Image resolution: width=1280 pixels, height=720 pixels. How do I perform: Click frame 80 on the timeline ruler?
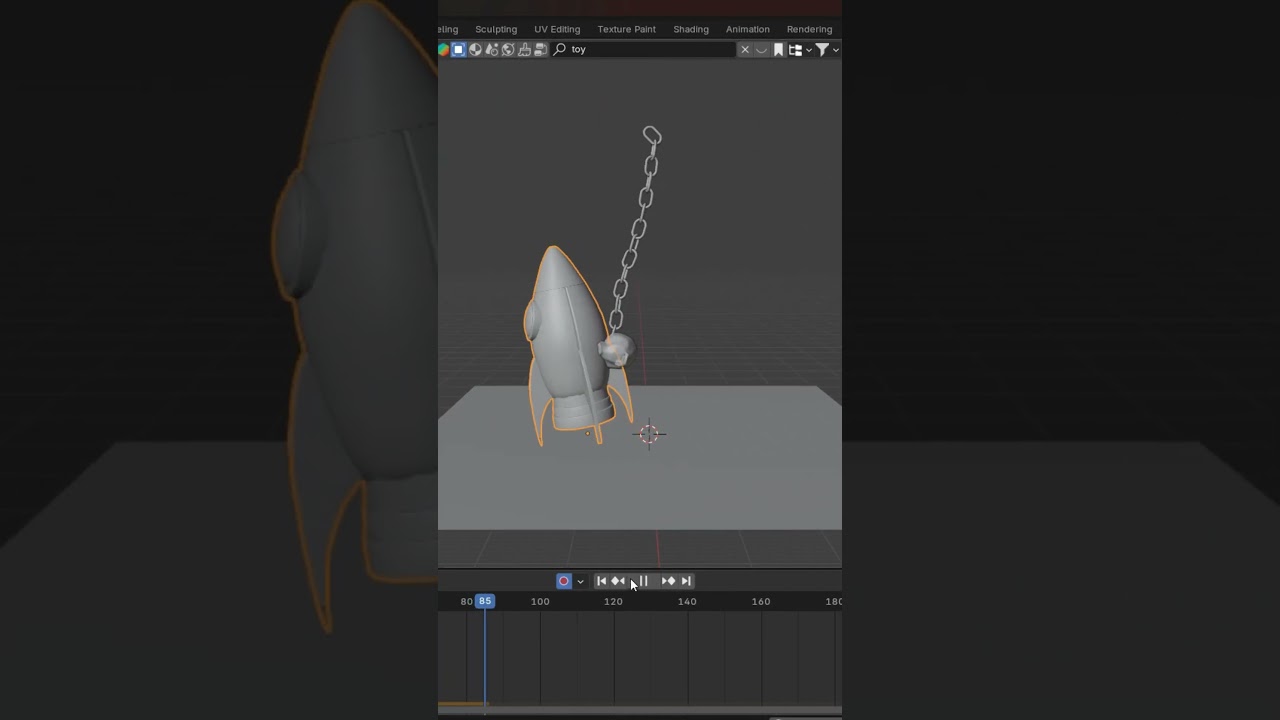pos(466,601)
